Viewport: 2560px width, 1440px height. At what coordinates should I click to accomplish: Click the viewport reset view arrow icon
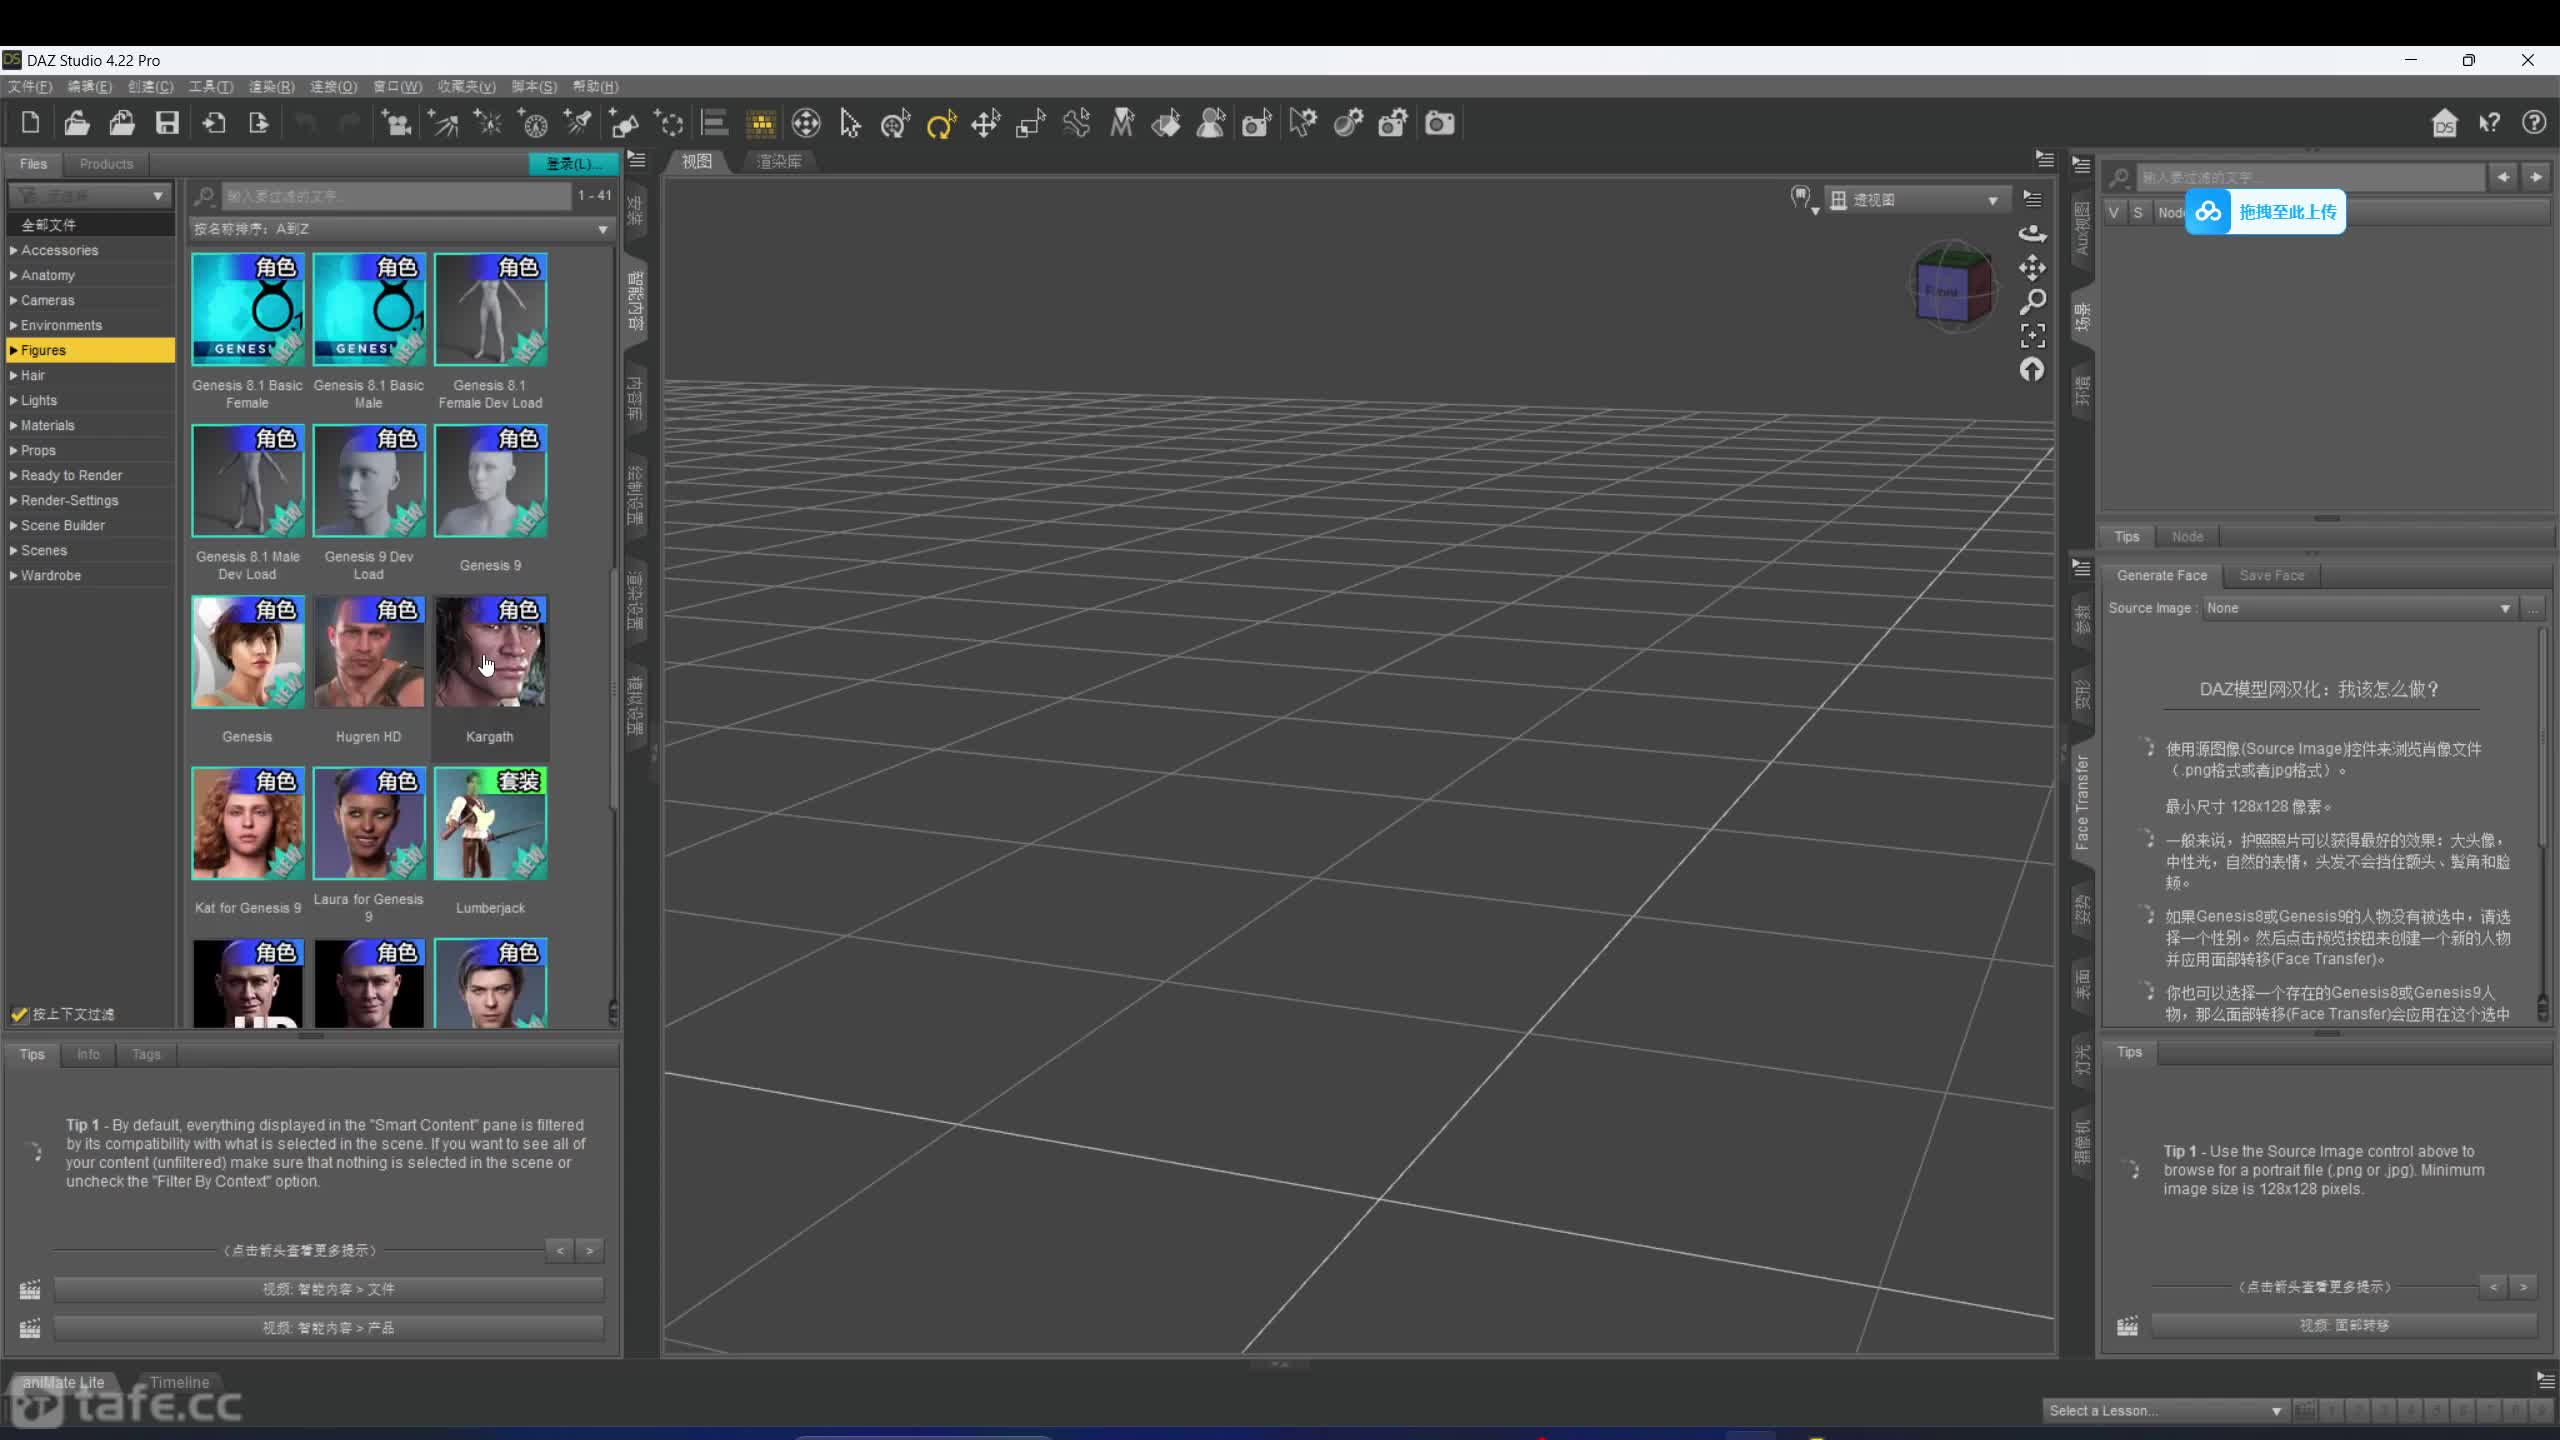point(2032,370)
